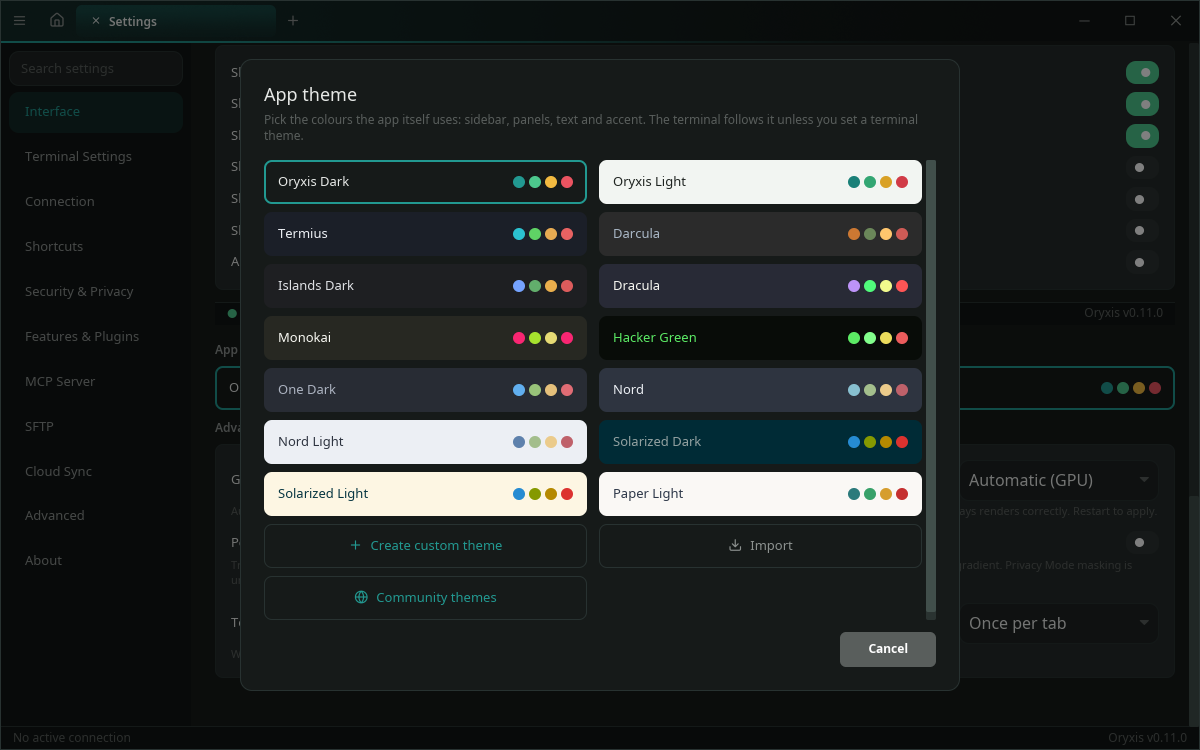1200x750 pixels.
Task: Go to the home icon
Action: click(57, 20)
